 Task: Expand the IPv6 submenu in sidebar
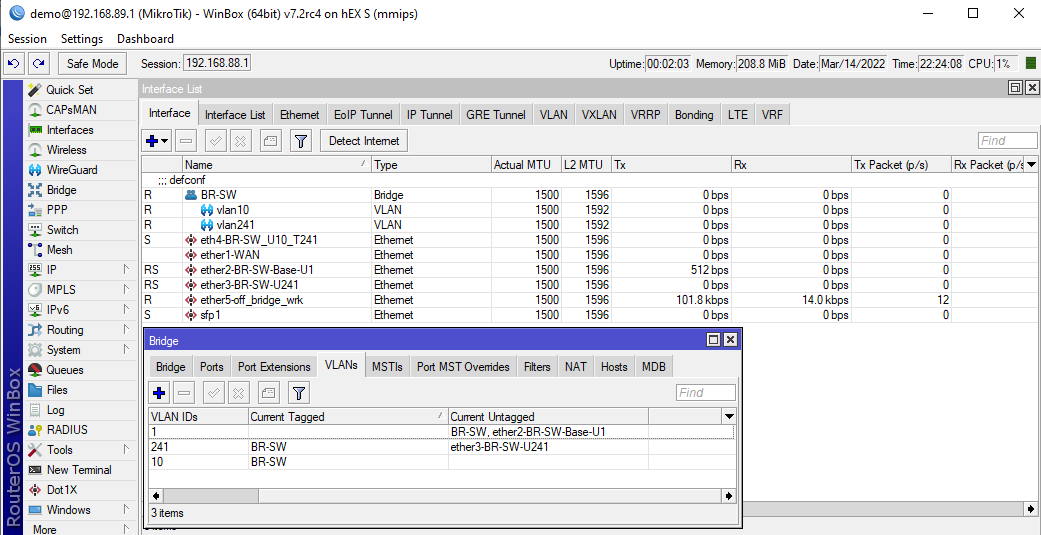(125, 310)
